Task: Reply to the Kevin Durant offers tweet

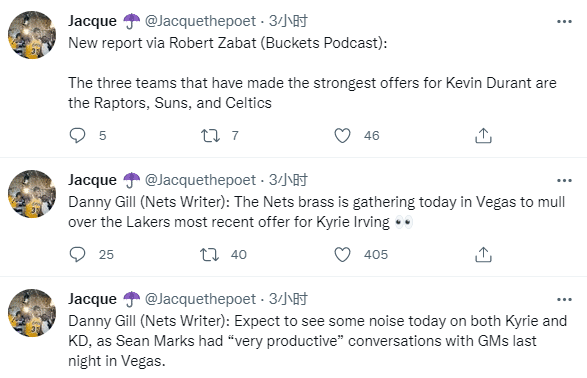Action: coord(77,135)
